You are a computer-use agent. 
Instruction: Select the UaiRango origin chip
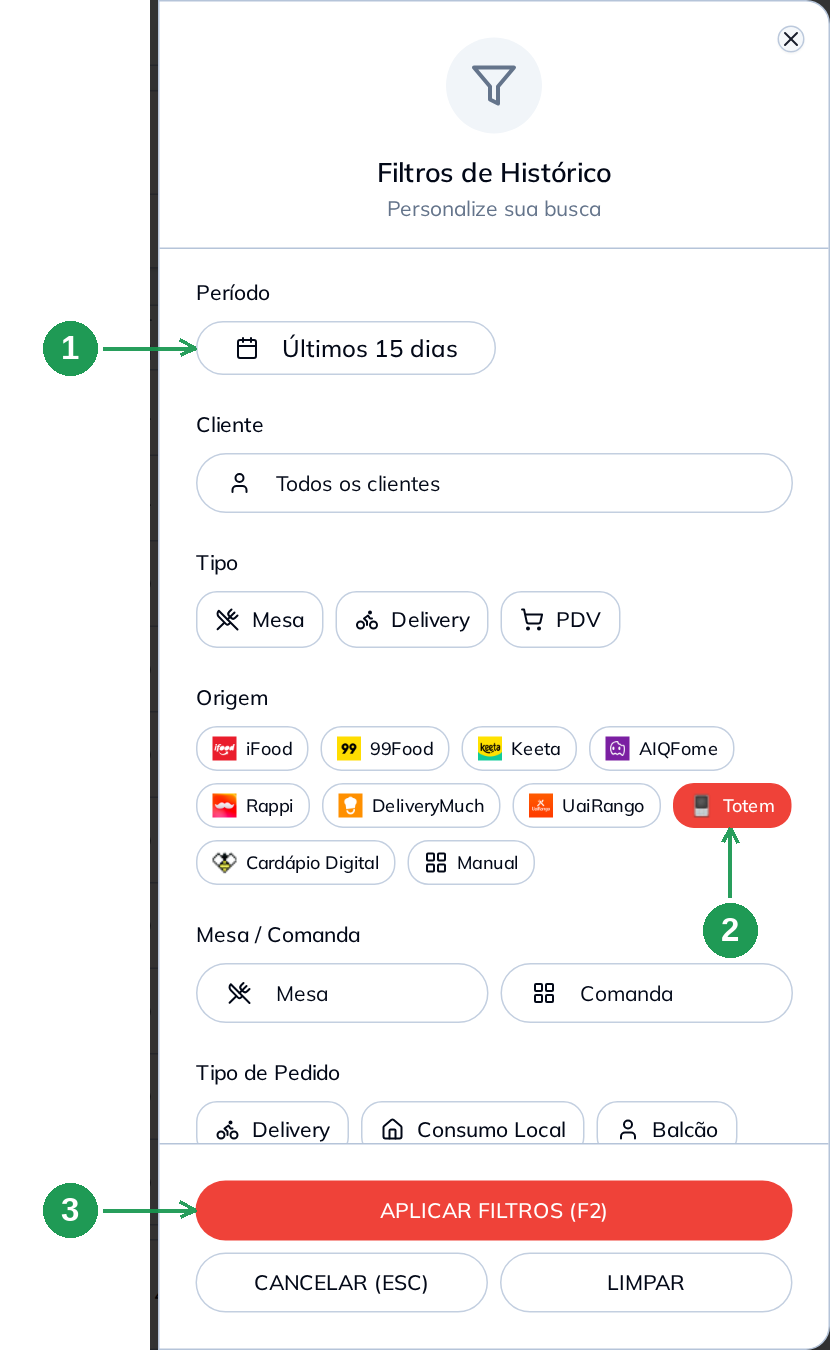tap(586, 806)
